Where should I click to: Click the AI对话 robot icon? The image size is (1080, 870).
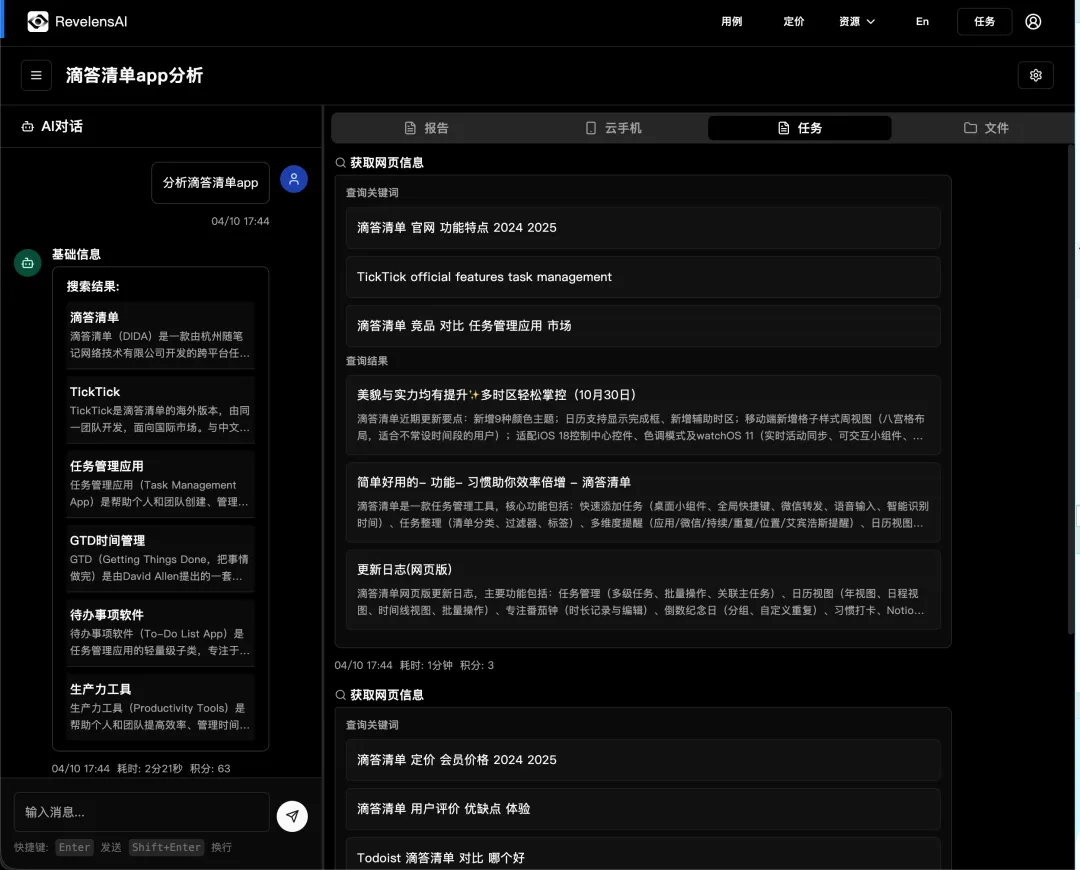coord(28,127)
